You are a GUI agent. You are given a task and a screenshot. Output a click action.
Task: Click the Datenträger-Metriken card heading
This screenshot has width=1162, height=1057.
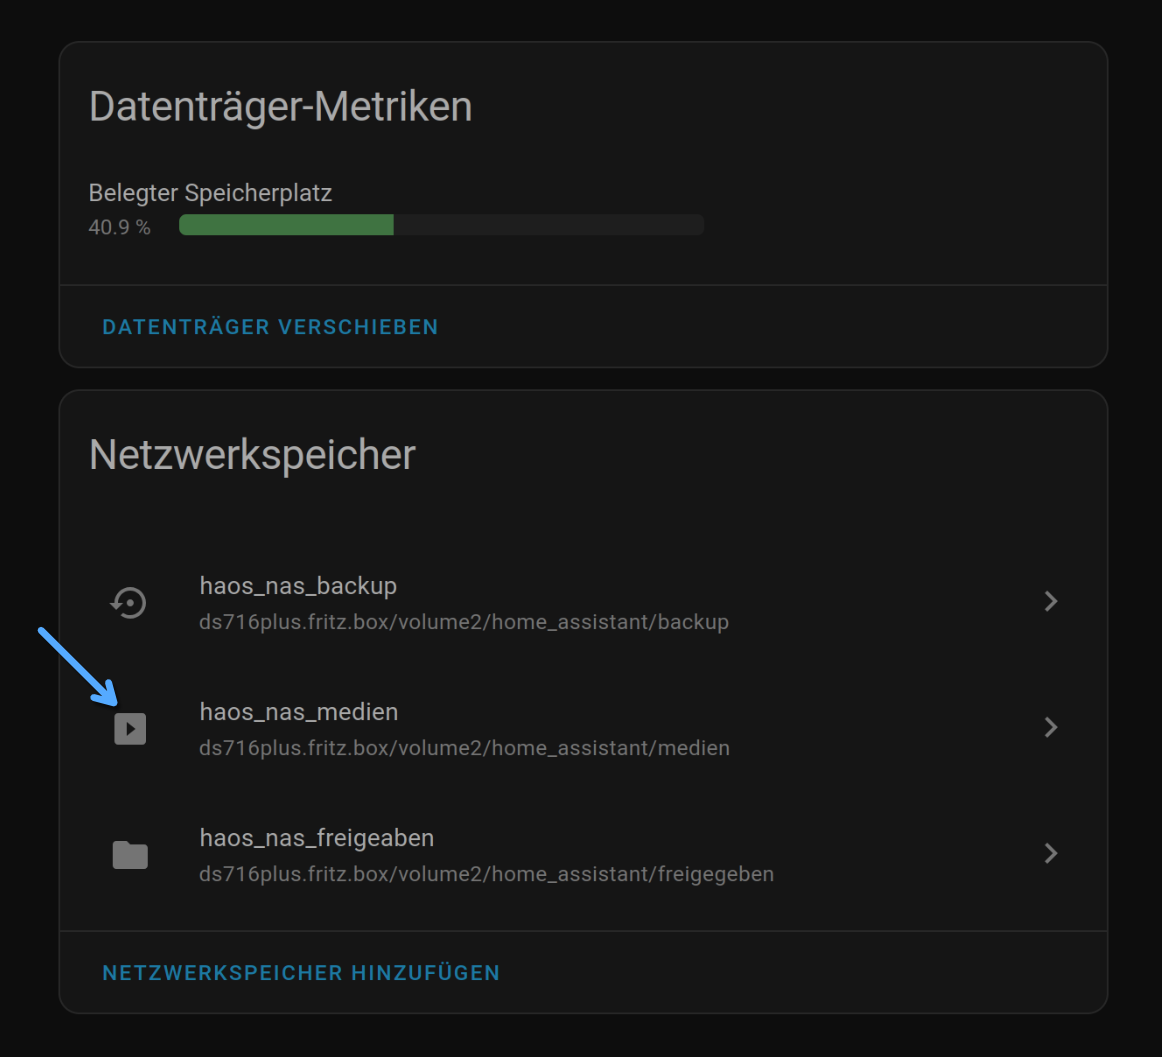point(280,106)
